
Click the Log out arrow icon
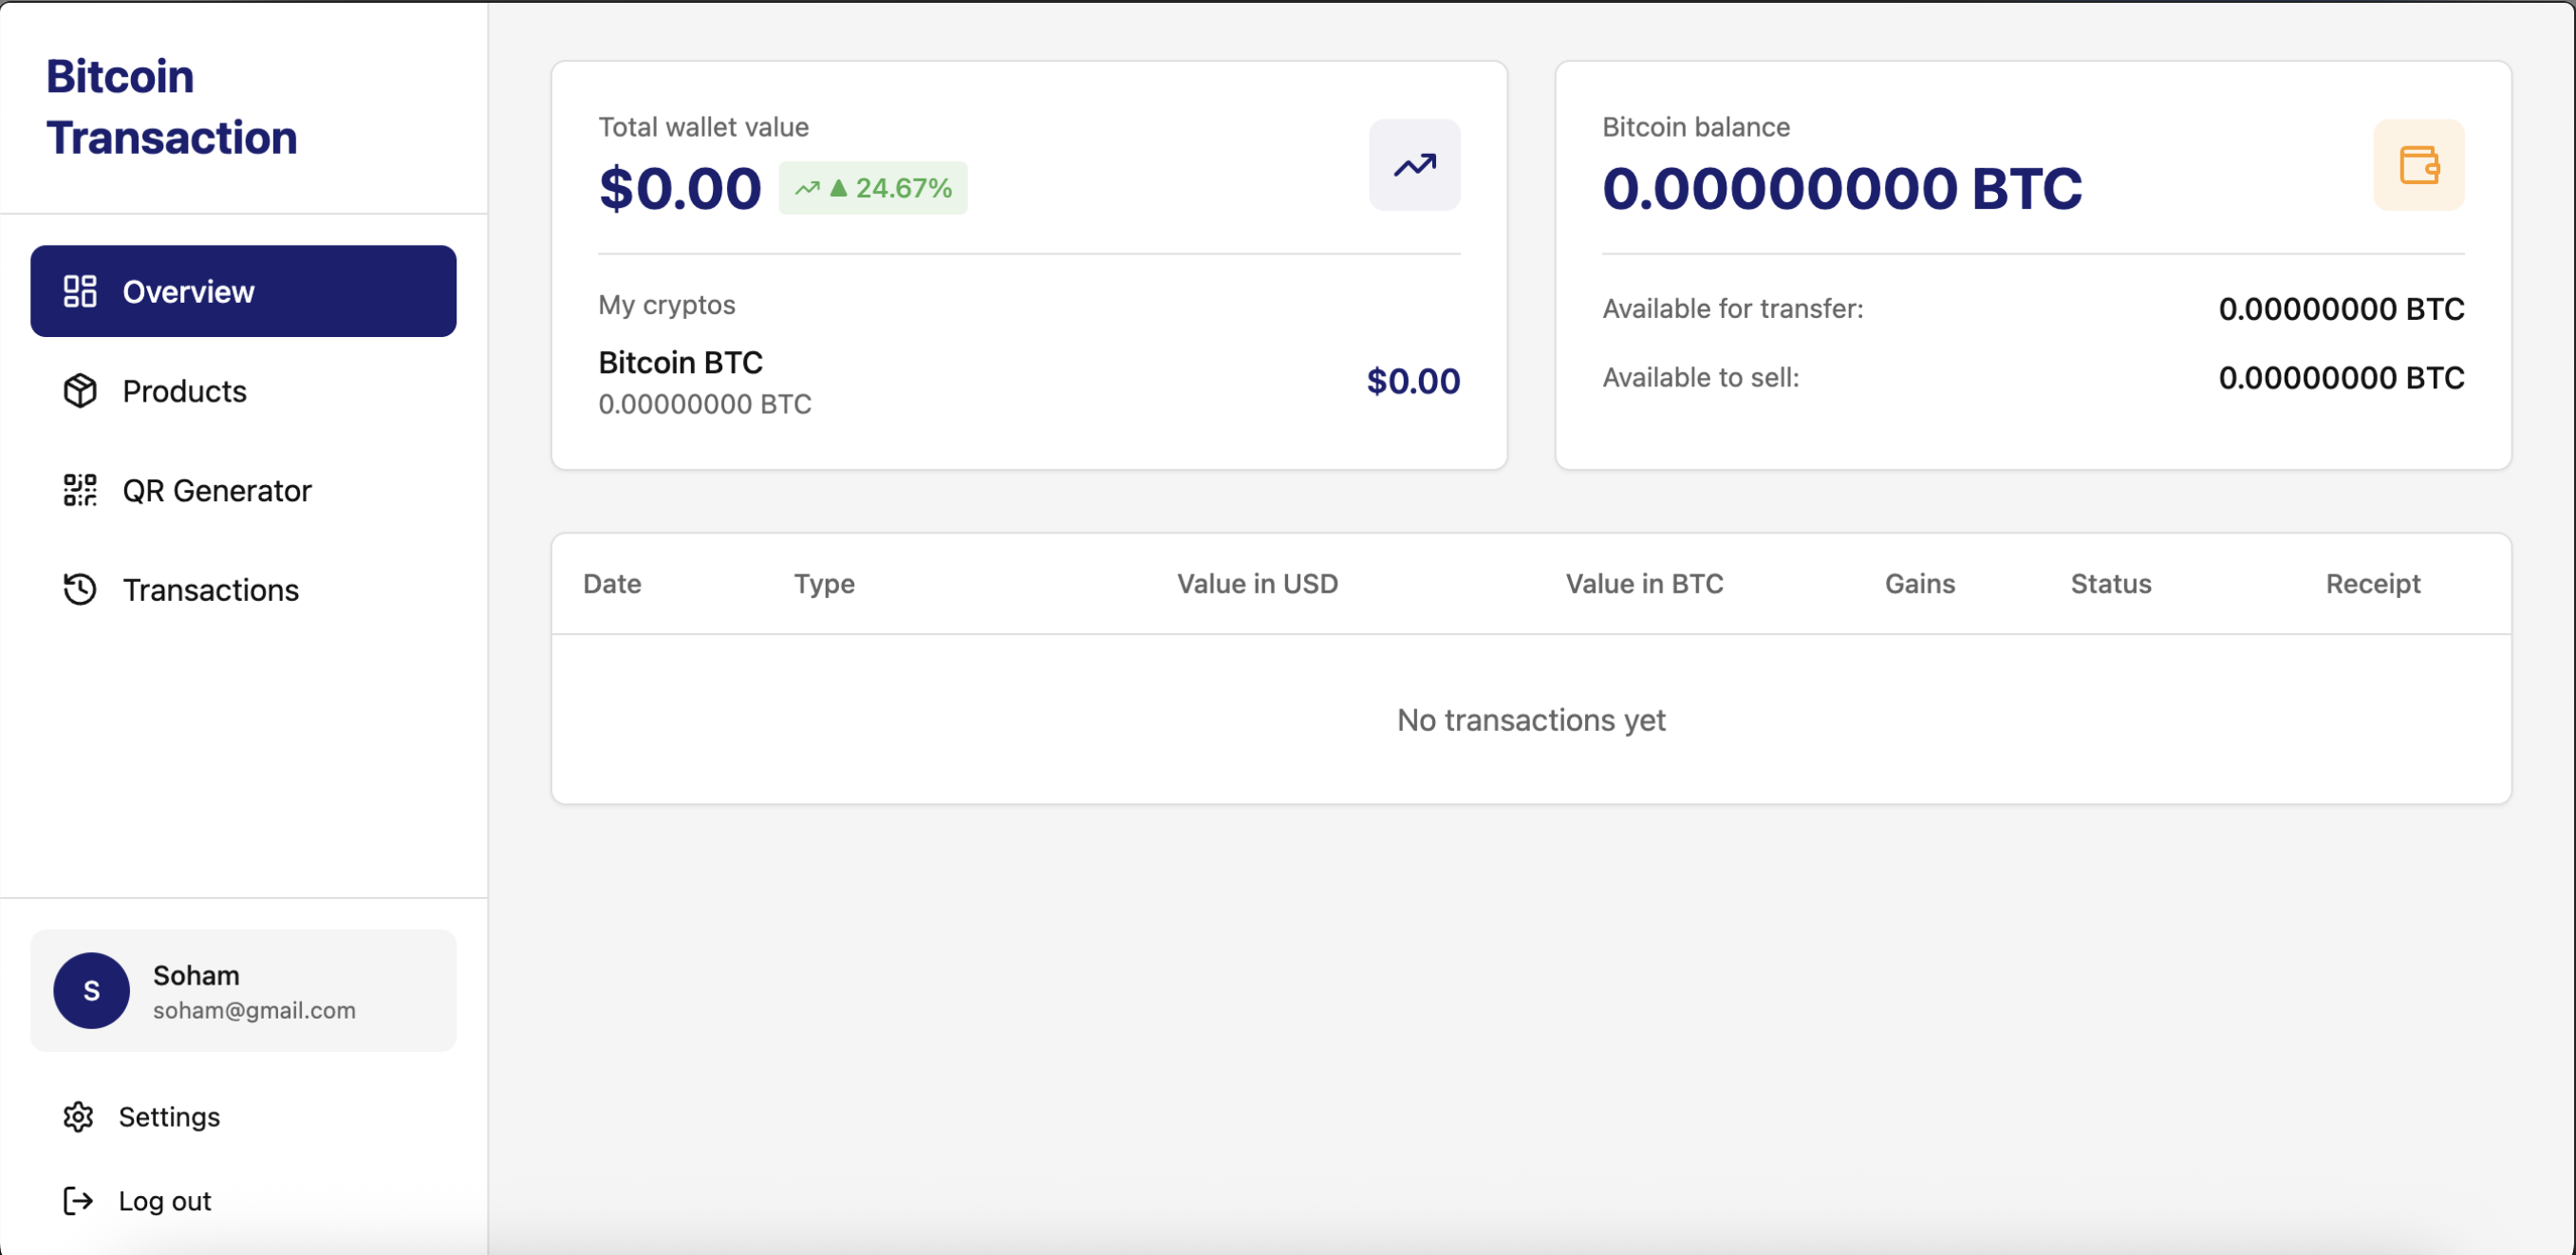(78, 1200)
